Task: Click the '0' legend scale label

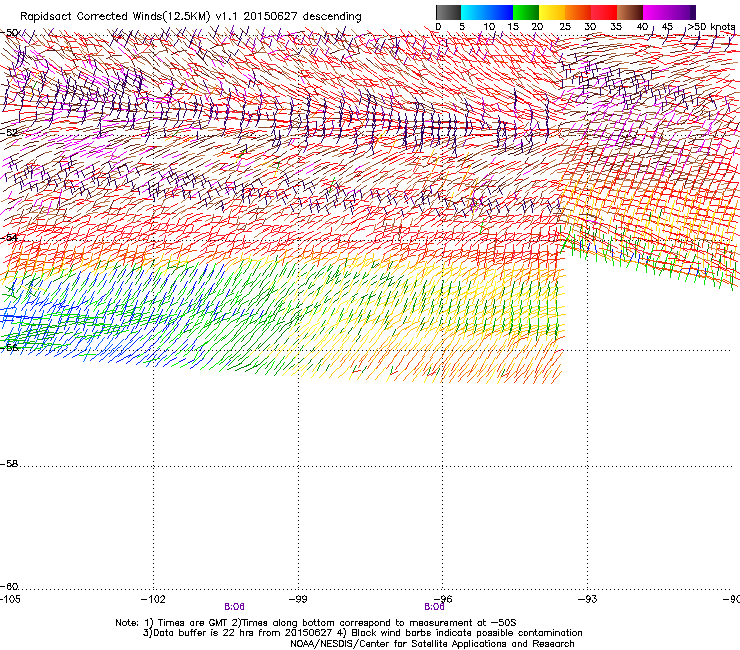Action: tap(438, 27)
